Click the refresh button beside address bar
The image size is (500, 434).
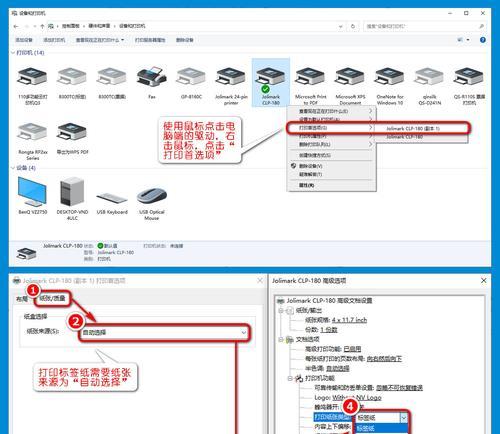353,26
